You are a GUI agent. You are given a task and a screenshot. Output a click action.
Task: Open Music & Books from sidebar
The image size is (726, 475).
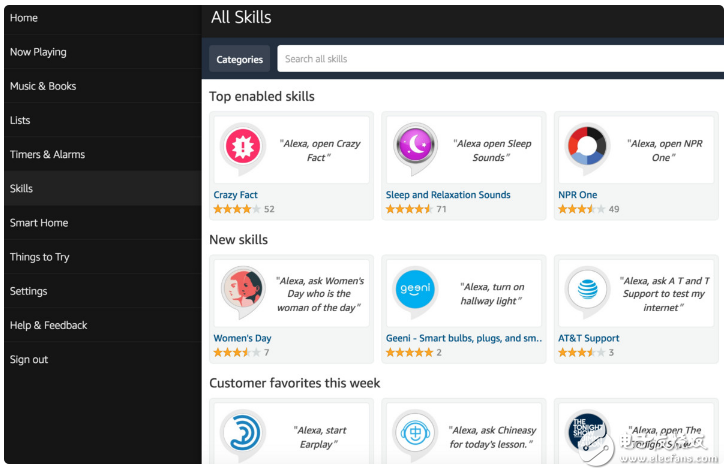(43, 86)
